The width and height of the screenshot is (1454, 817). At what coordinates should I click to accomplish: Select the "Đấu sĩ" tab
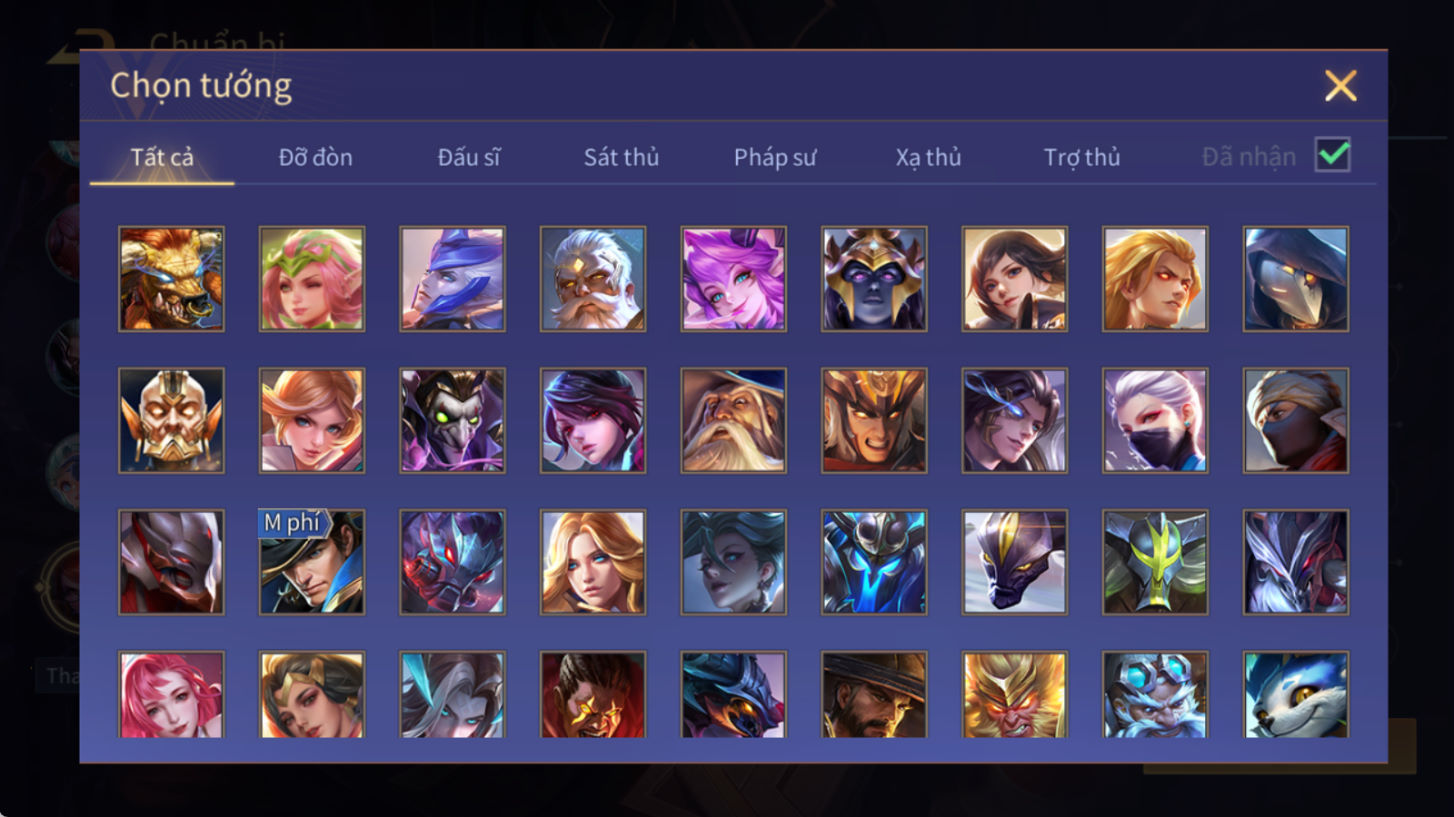(469, 157)
